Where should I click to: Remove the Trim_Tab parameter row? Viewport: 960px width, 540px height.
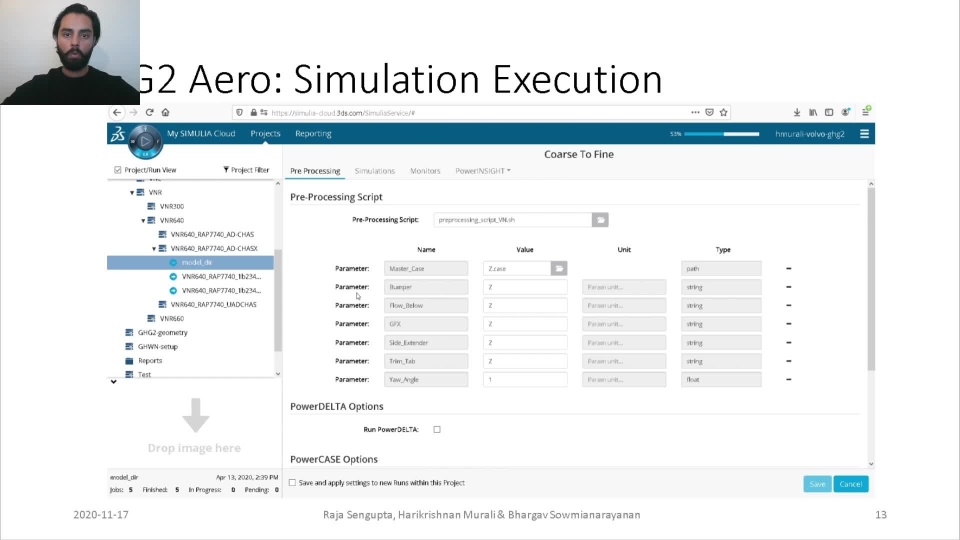(789, 361)
